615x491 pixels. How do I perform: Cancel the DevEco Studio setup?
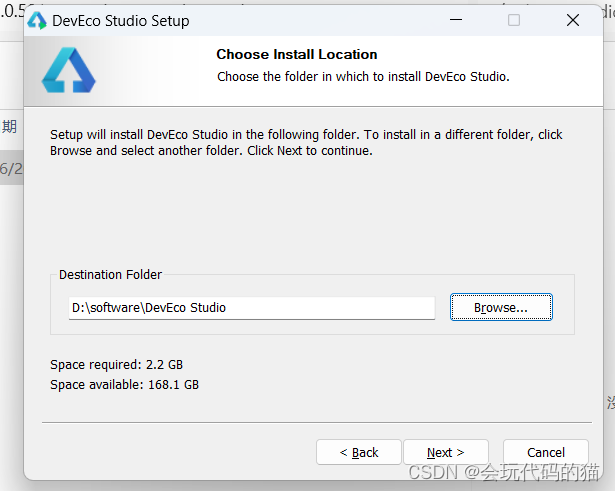point(546,452)
